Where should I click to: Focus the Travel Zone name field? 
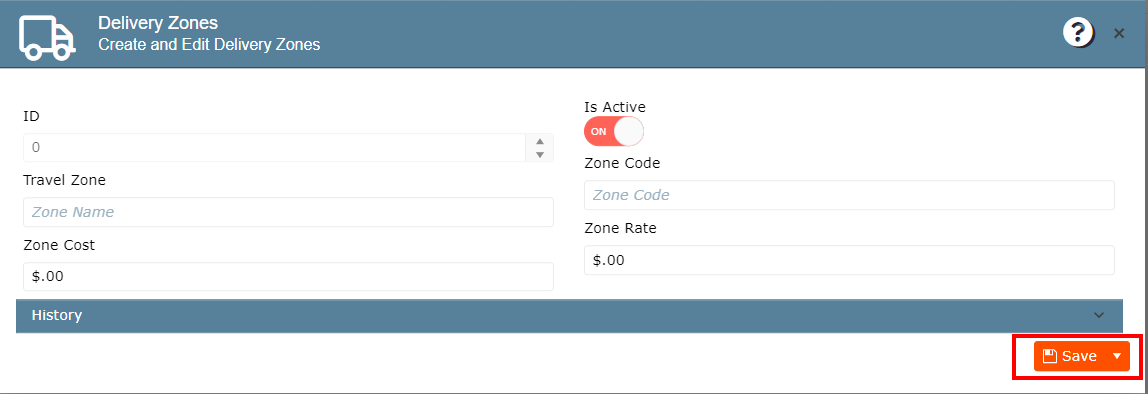click(x=288, y=212)
